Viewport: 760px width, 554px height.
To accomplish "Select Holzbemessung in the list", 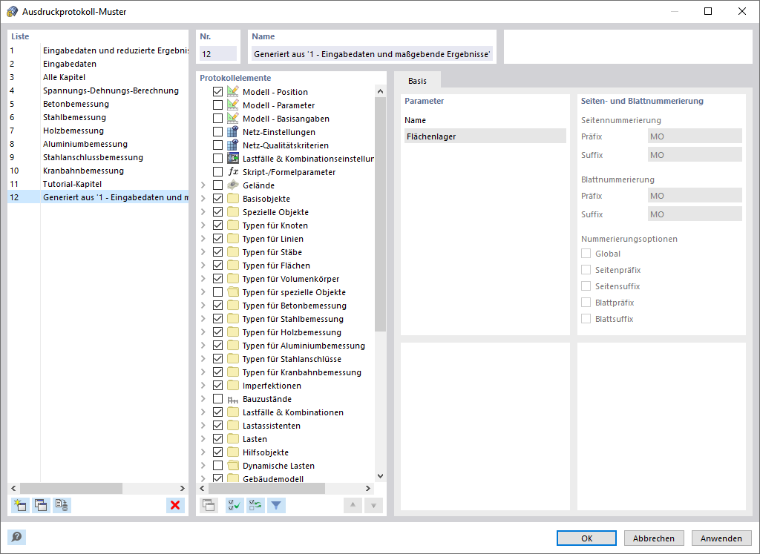I will pos(98,130).
